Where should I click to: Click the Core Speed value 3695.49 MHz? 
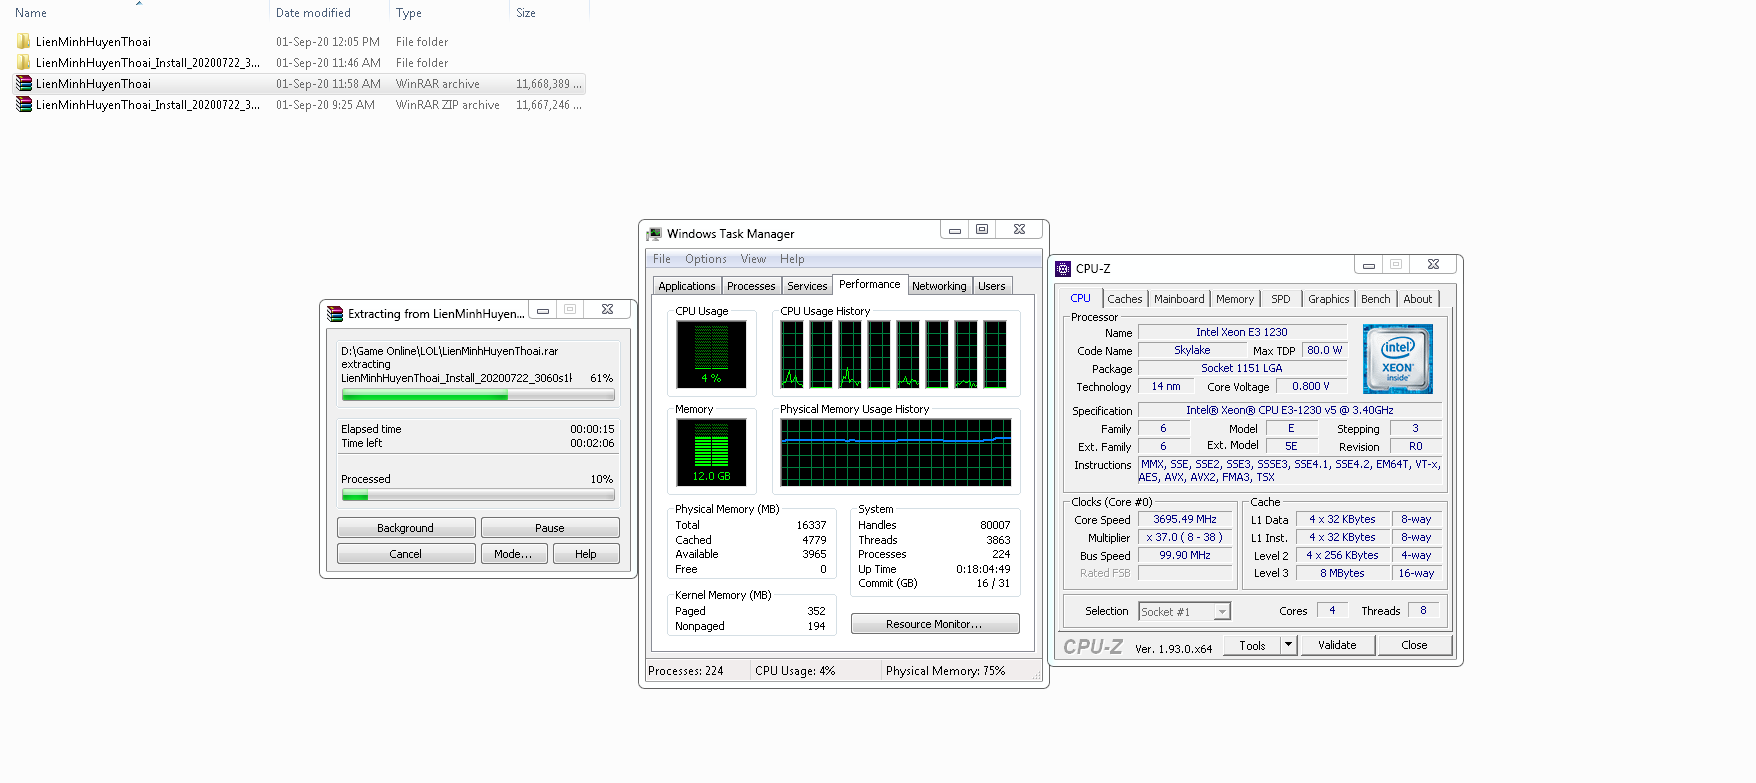pos(1185,520)
